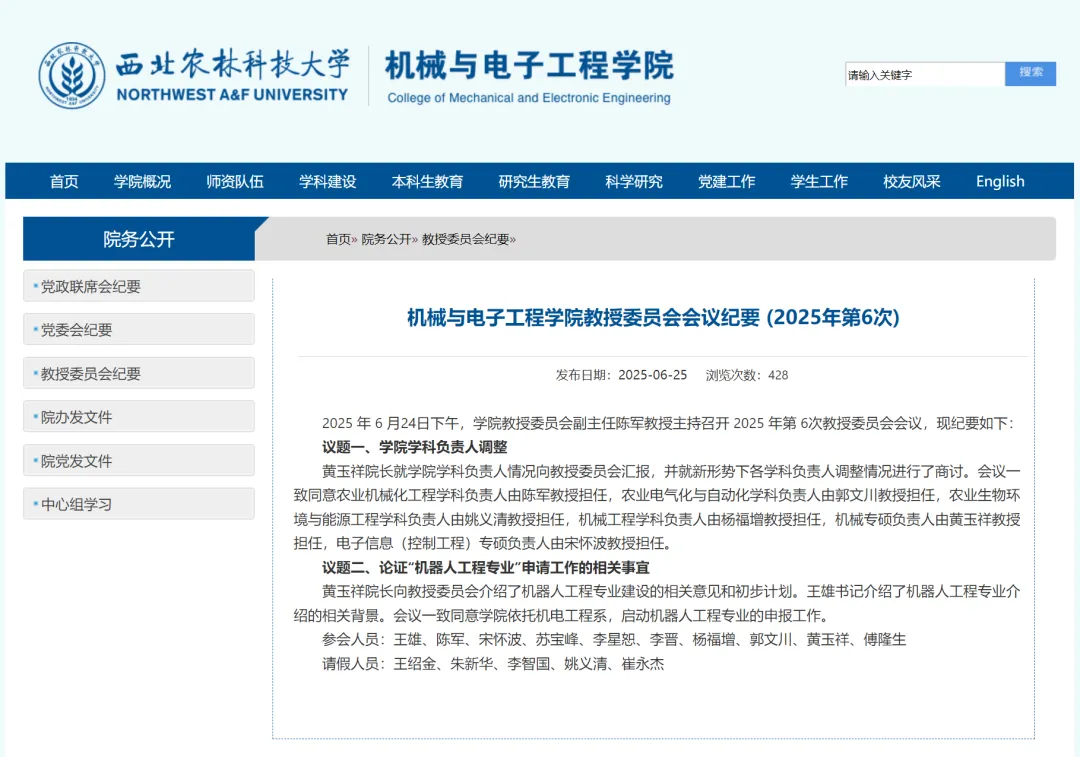Viewport: 1080px width, 757px height.
Task: Open the 学科建设 navigation tab
Action: 329,181
